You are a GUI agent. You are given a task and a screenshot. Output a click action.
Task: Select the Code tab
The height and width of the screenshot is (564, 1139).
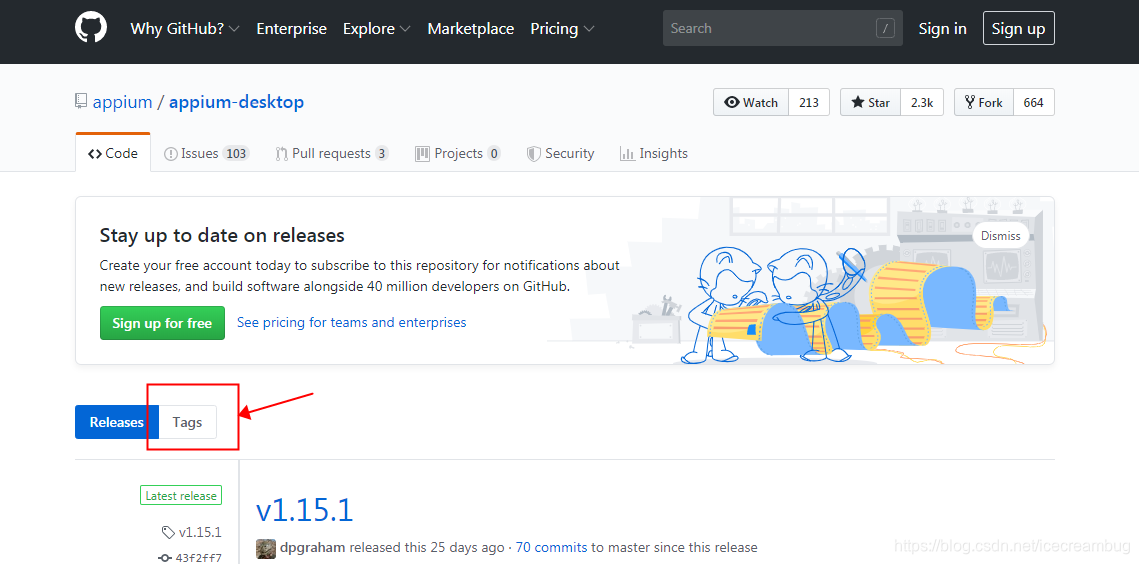click(113, 153)
